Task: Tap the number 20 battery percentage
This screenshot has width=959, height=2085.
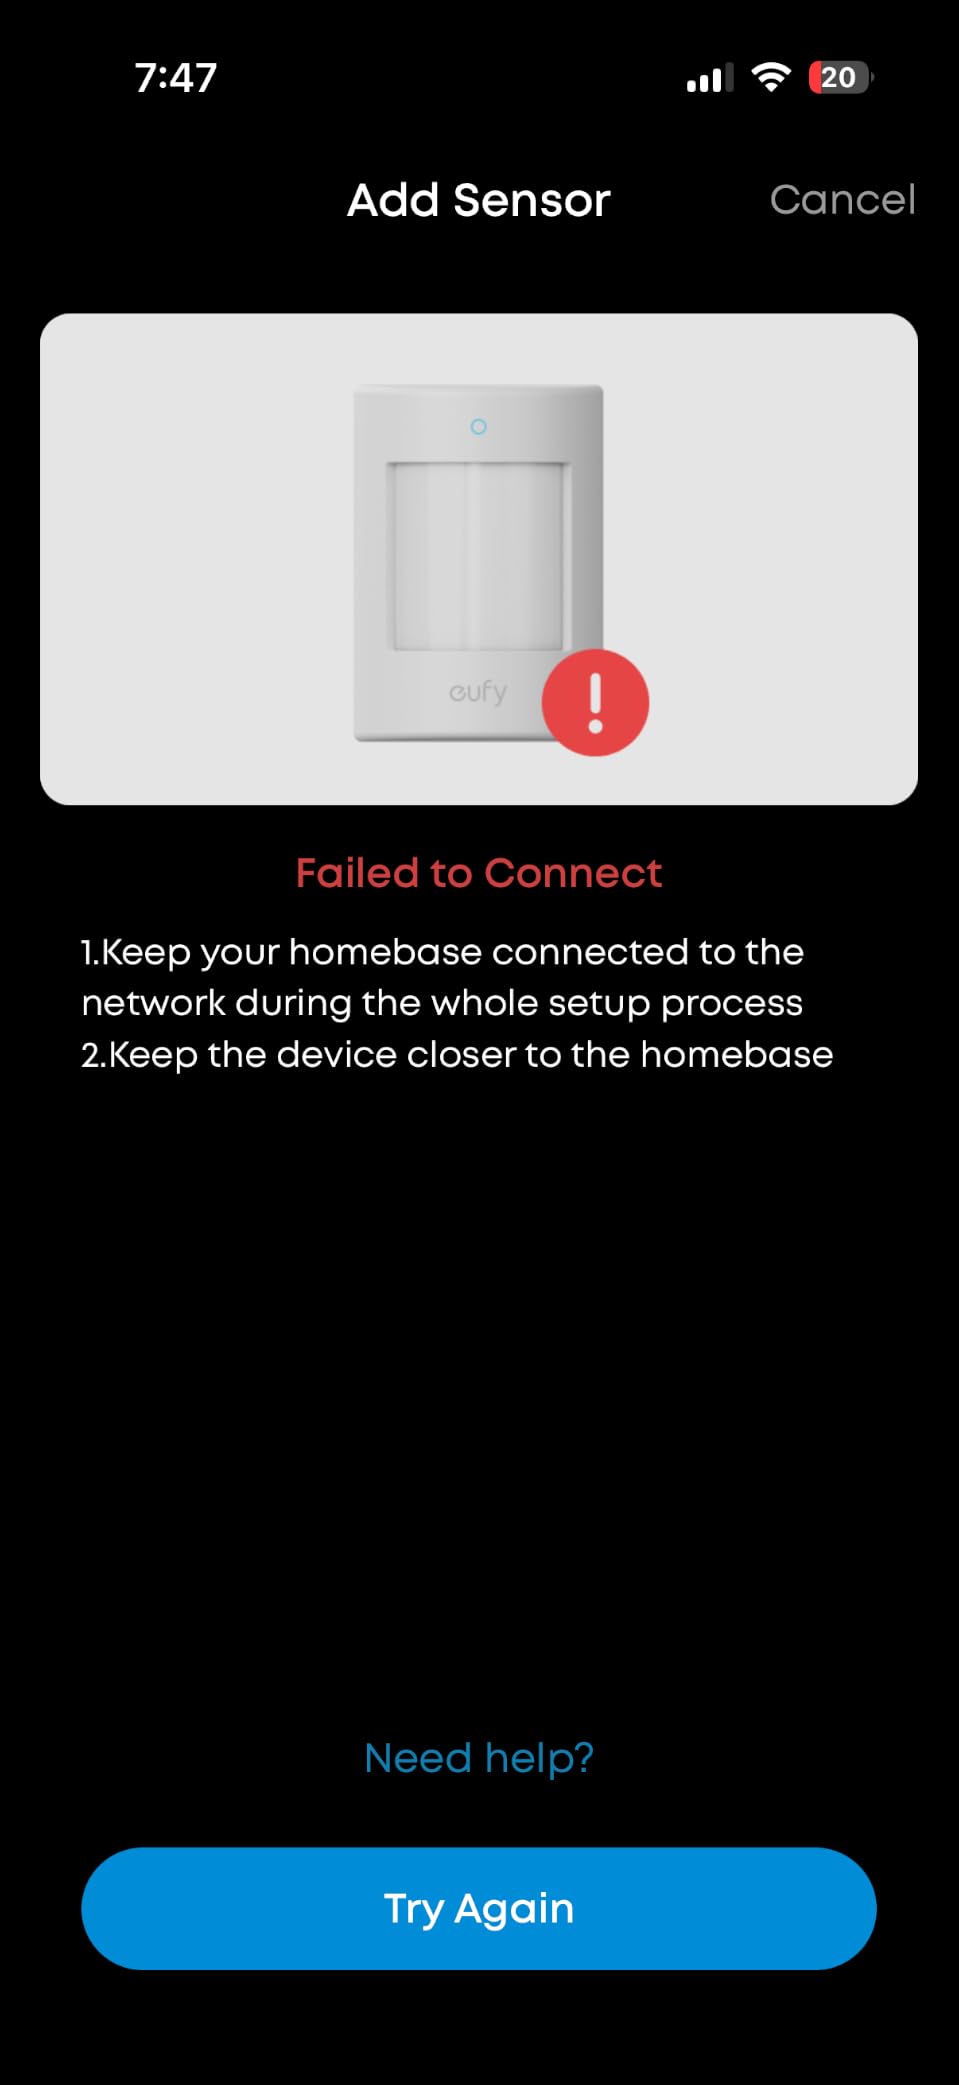Action: 838,77
